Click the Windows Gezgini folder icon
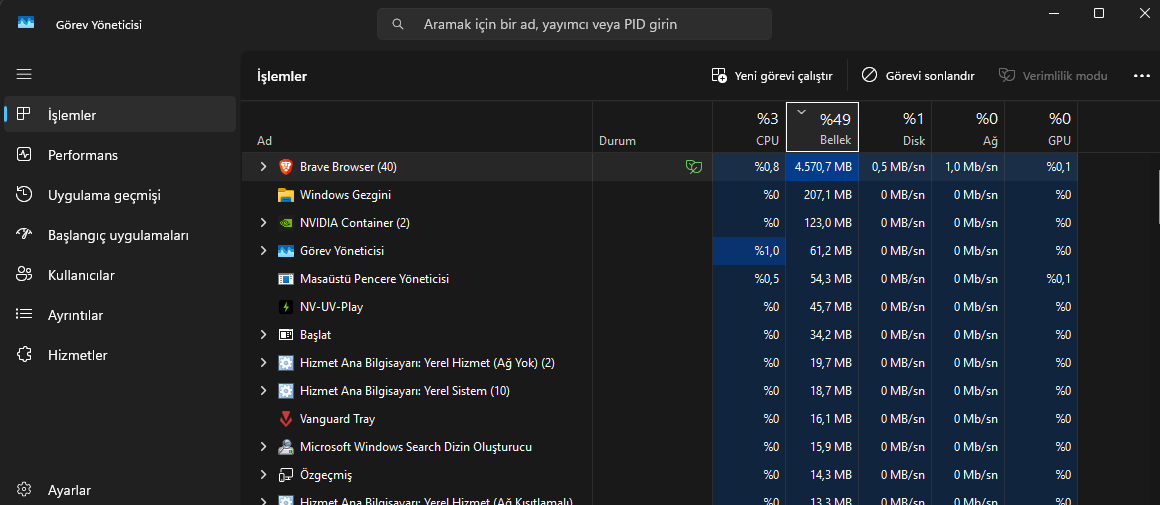The width and height of the screenshot is (1160, 505). click(x=286, y=195)
